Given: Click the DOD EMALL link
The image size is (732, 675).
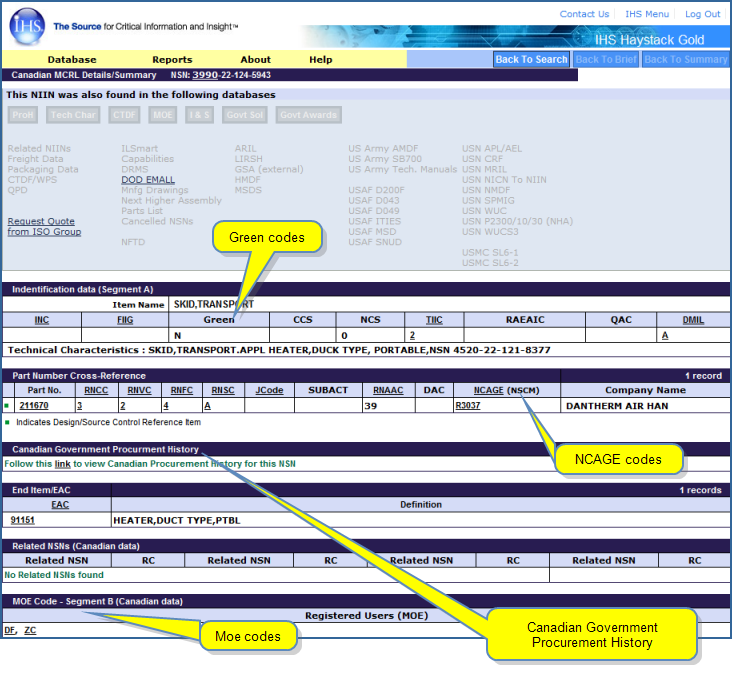Looking at the screenshot, I should [148, 180].
